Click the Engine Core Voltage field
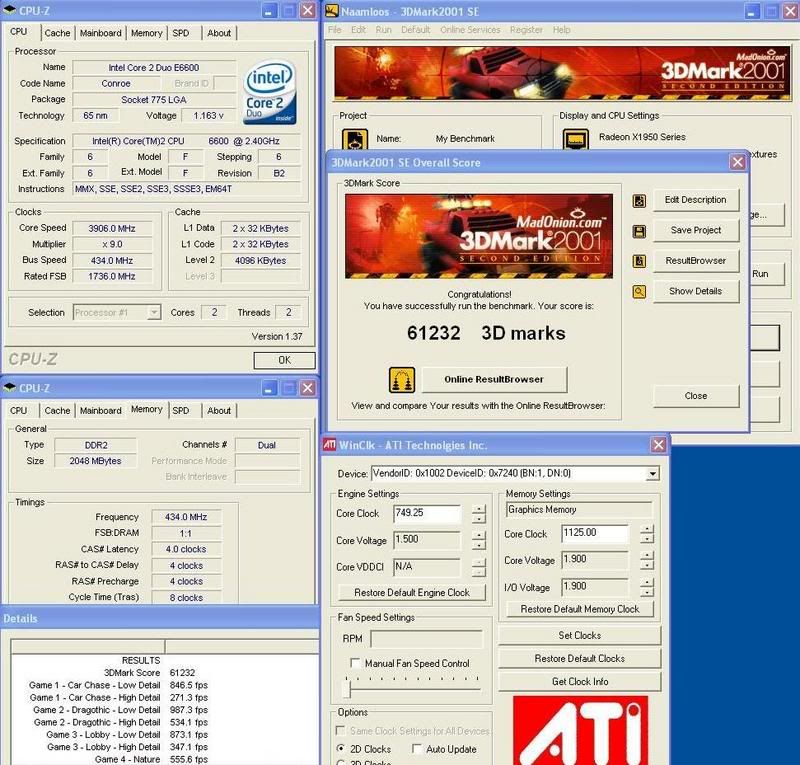The height and width of the screenshot is (765, 800). point(427,540)
